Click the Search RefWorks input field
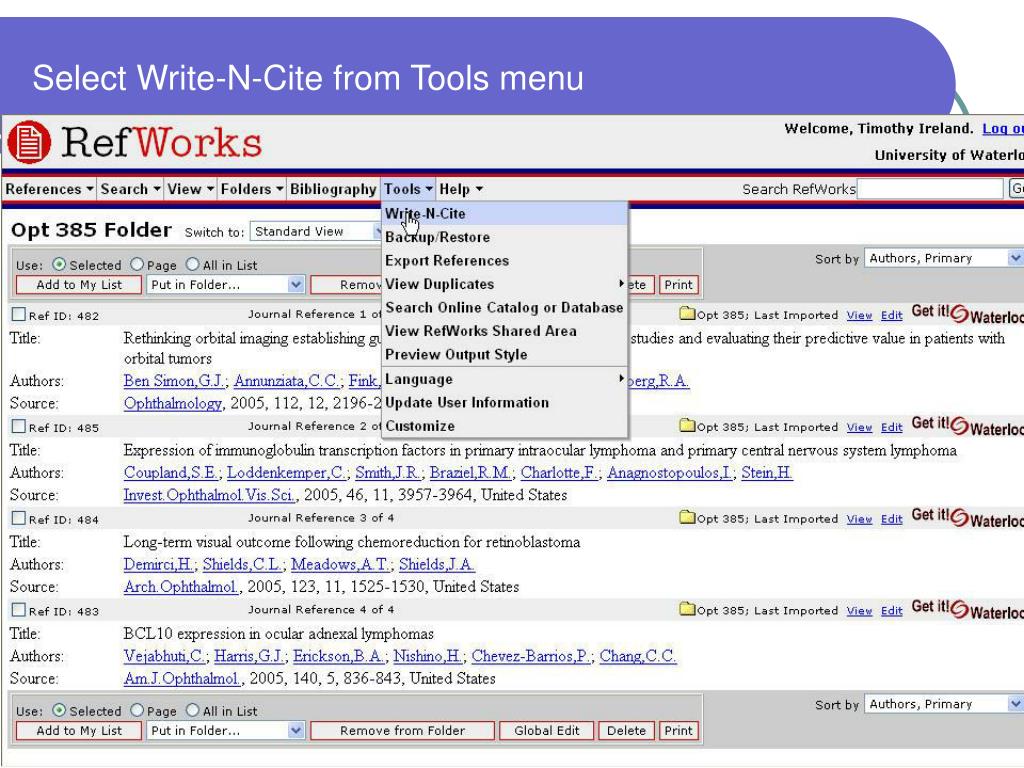This screenshot has width=1024, height=768. point(929,189)
